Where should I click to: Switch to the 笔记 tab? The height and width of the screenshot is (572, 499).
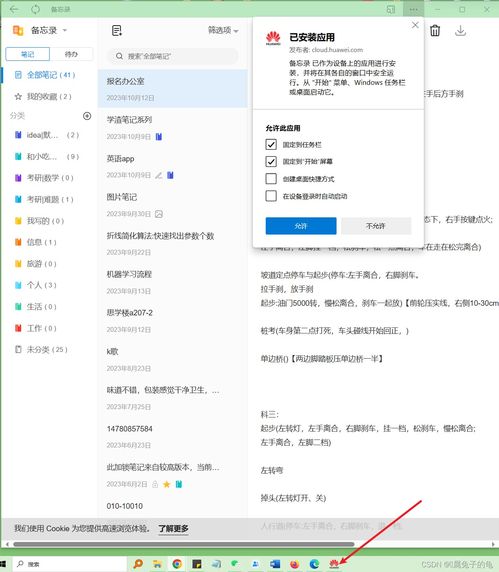tap(28, 54)
